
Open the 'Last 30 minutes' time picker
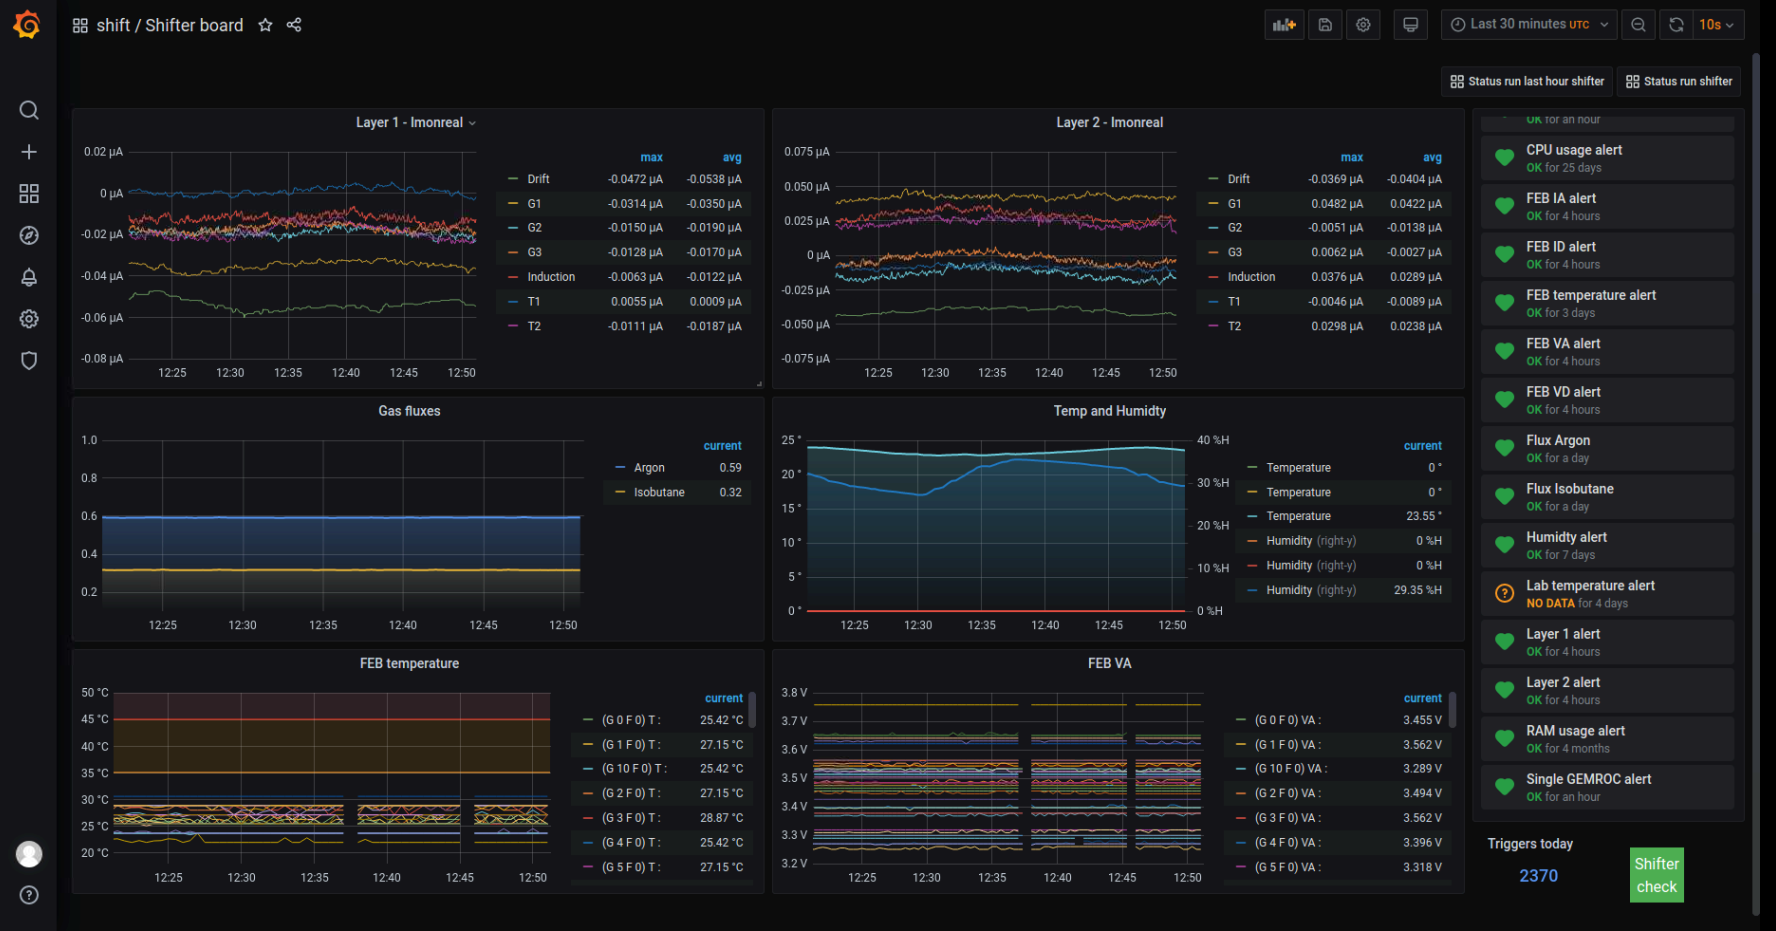(1529, 25)
